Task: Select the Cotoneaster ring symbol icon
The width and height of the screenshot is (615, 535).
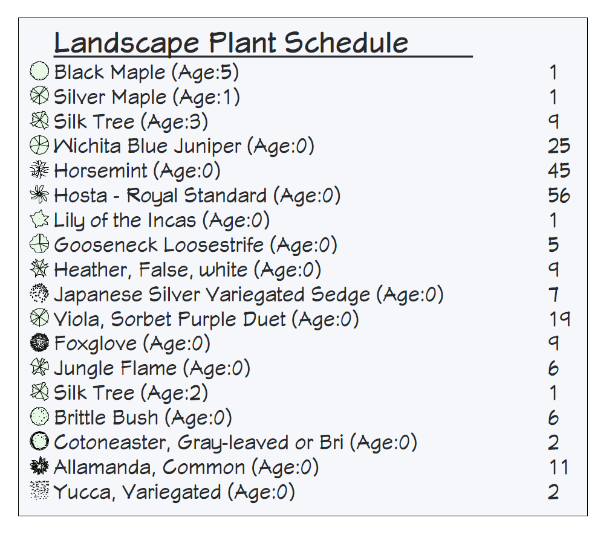Action: 40,442
